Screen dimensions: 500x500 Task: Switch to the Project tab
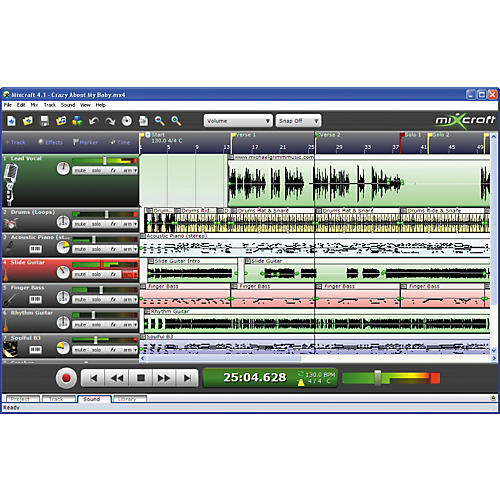22,399
